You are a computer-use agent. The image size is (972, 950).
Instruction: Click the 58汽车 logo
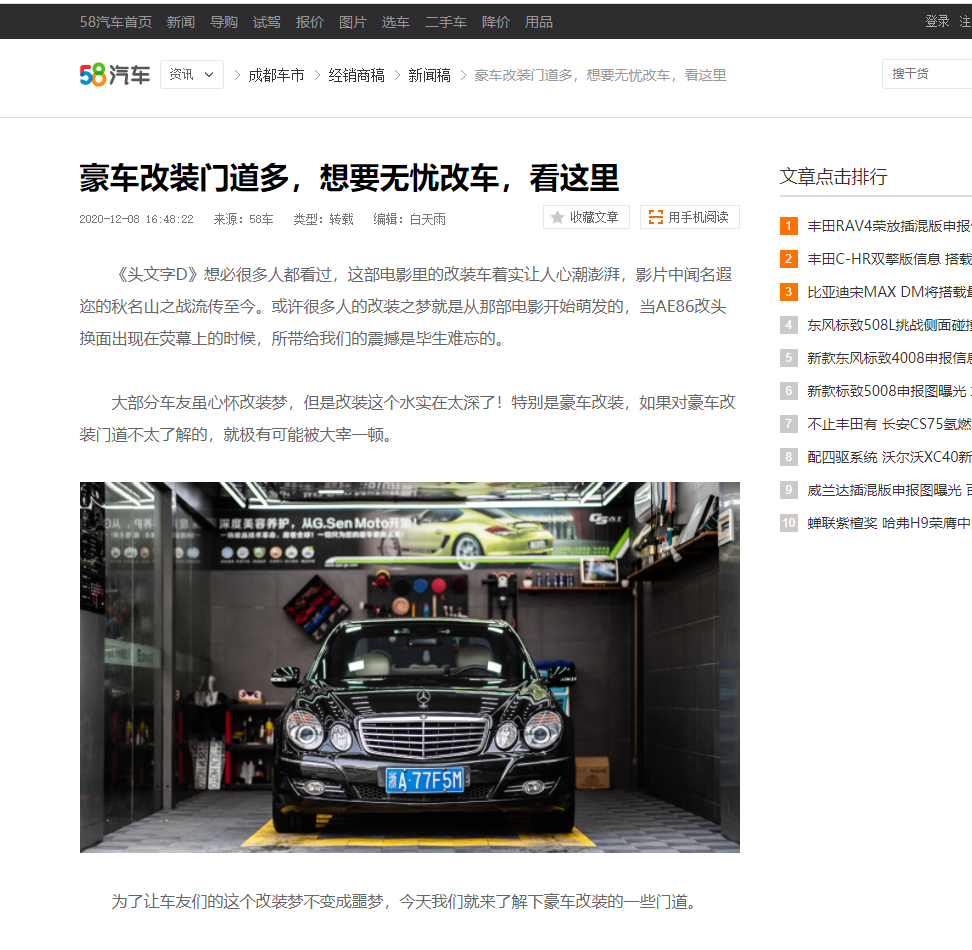click(x=115, y=75)
